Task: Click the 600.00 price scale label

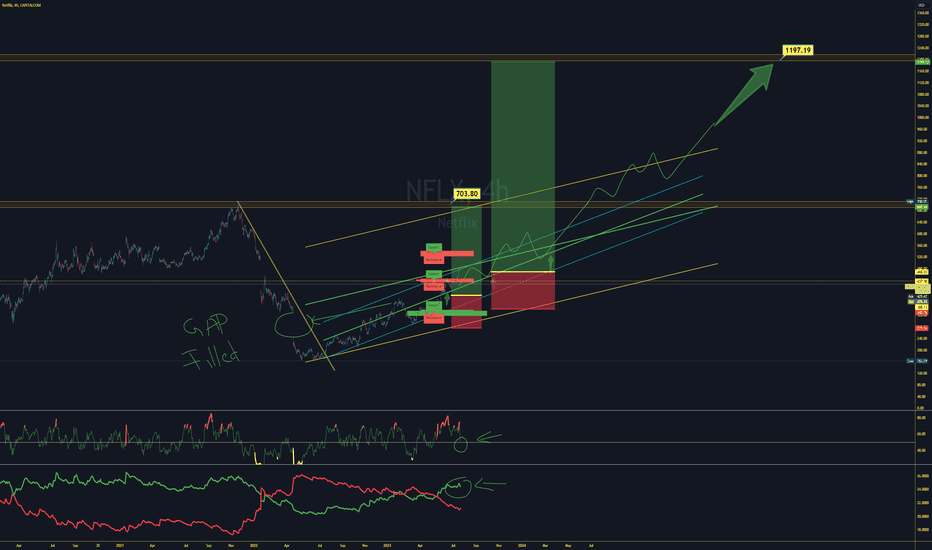Action: pos(922,234)
